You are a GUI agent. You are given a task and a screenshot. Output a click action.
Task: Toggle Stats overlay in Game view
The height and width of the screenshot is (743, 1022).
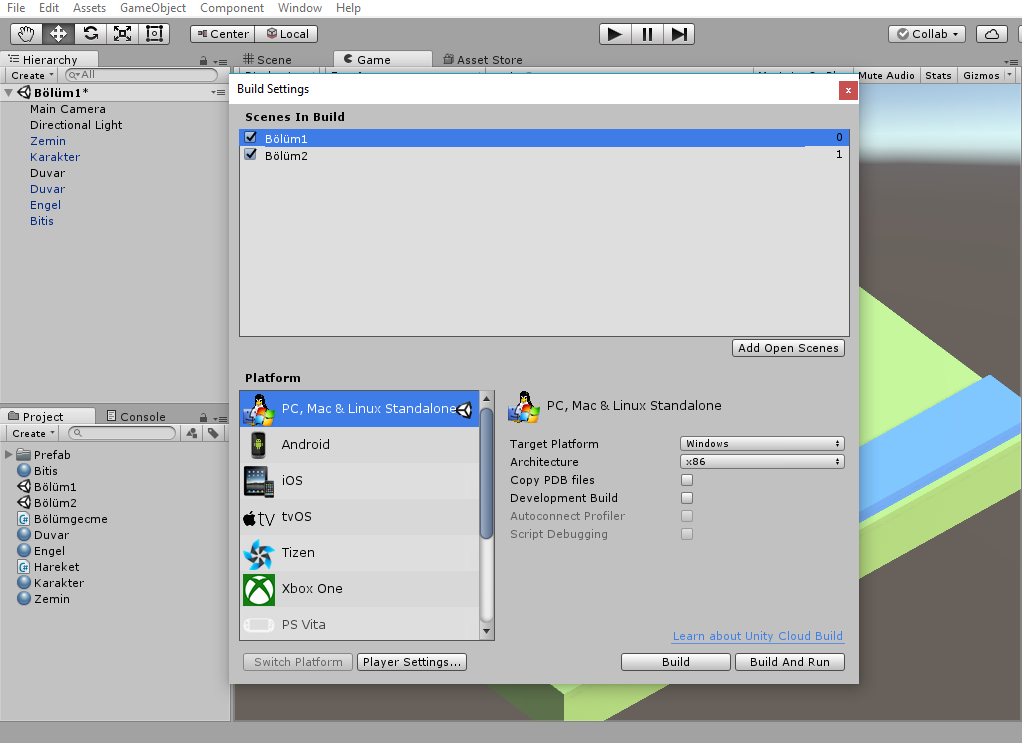pyautogui.click(x=938, y=76)
